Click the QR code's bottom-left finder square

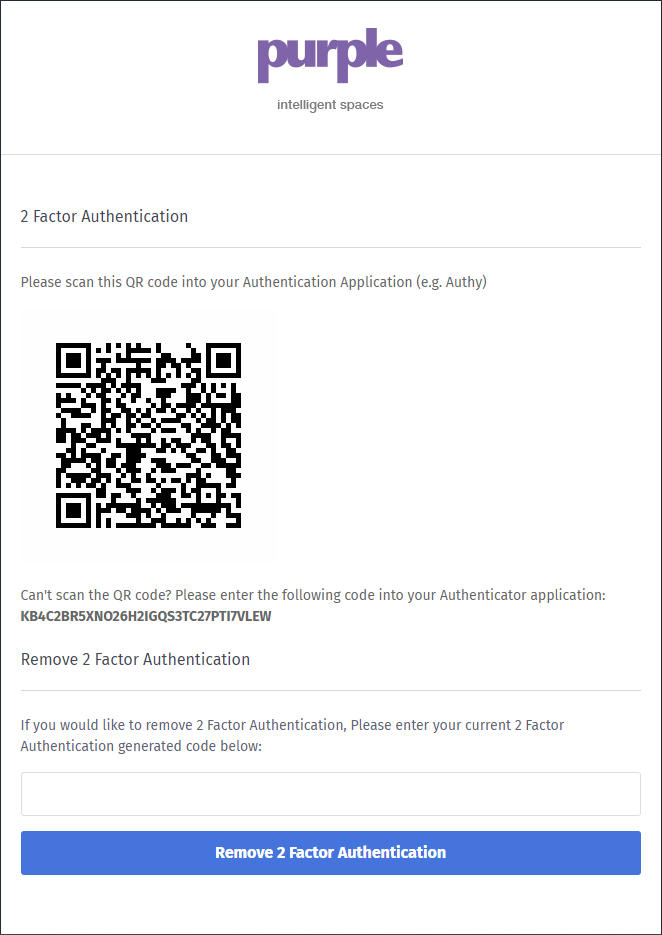[74, 510]
